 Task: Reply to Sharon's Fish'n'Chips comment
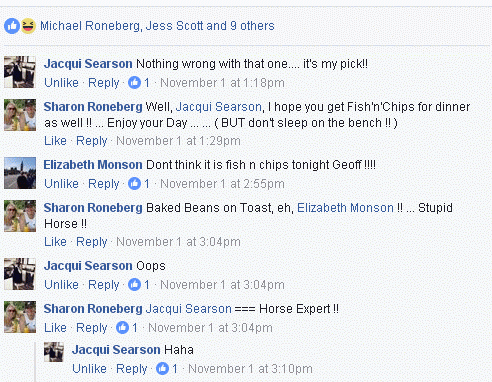click(92, 141)
